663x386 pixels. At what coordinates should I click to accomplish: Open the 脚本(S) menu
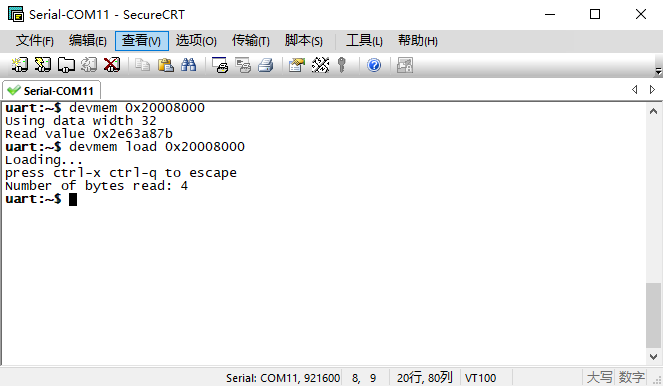click(304, 41)
